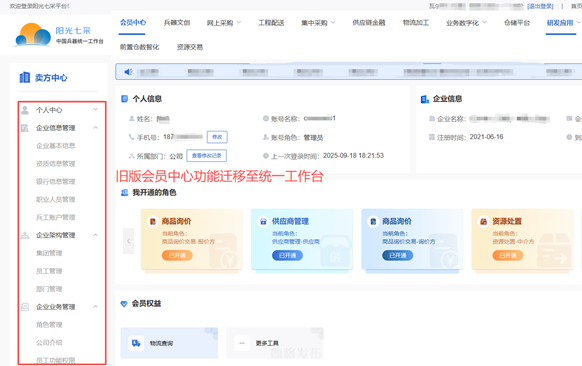Open 职业人员管理 in the sidebar
This screenshot has height=366, width=582.
(55, 199)
